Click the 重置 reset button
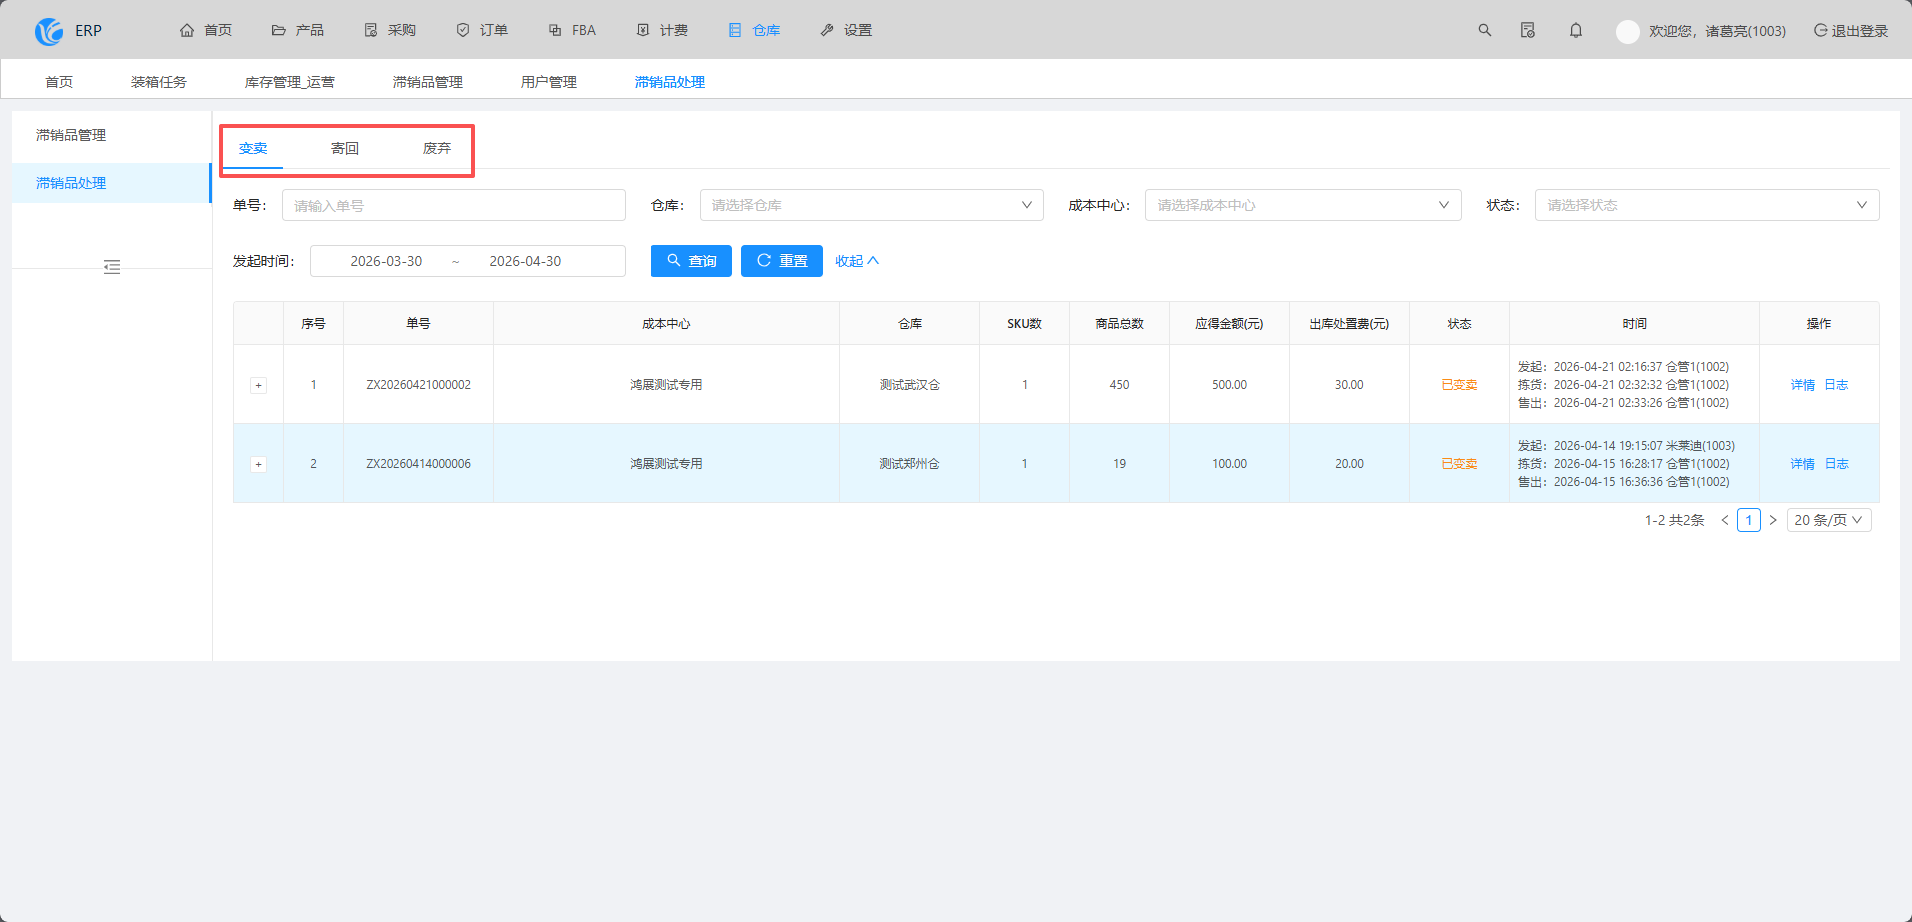This screenshot has width=1912, height=922. [x=782, y=261]
